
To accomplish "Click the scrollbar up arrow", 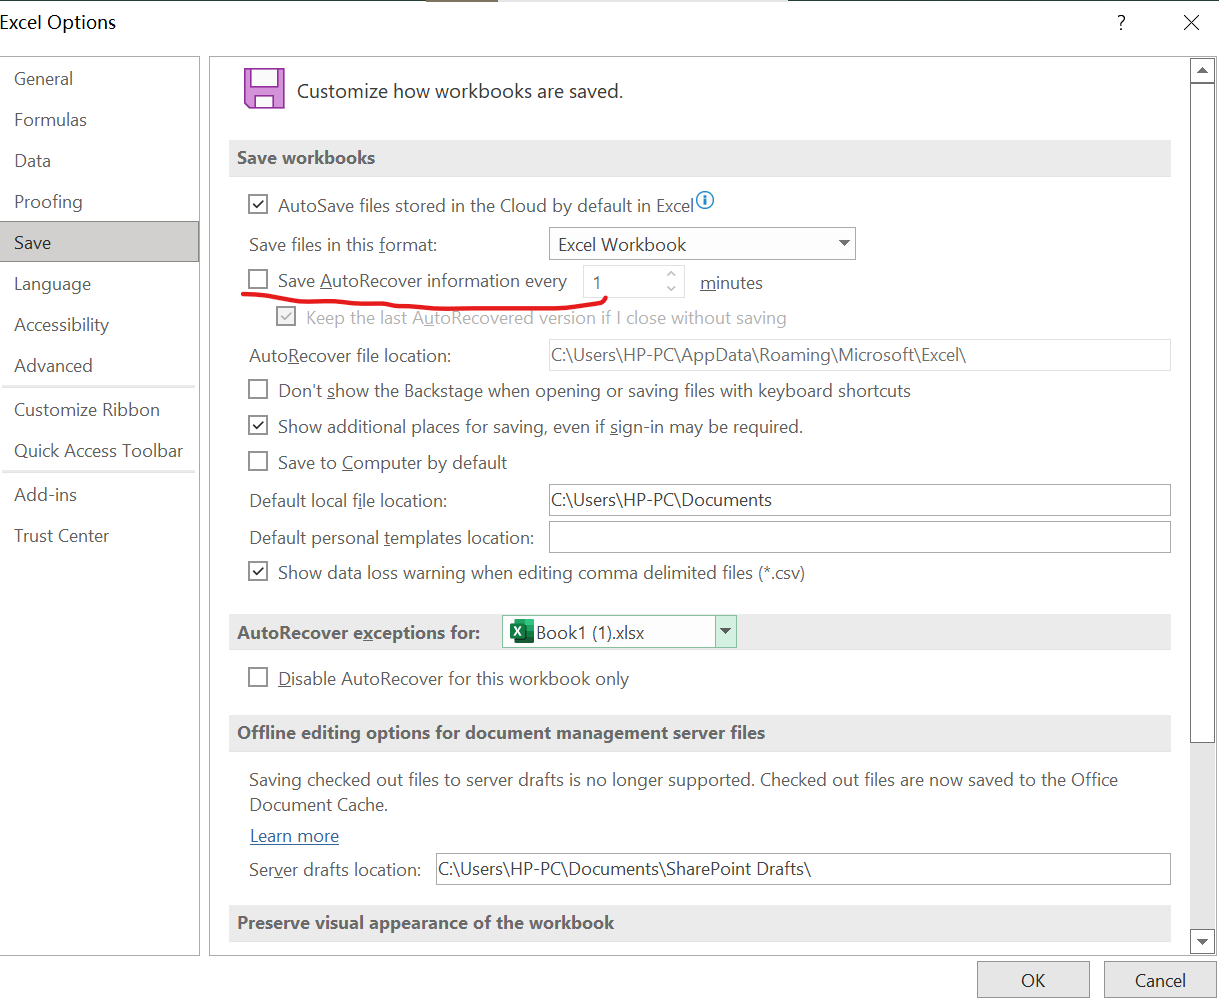I will point(1202,70).
